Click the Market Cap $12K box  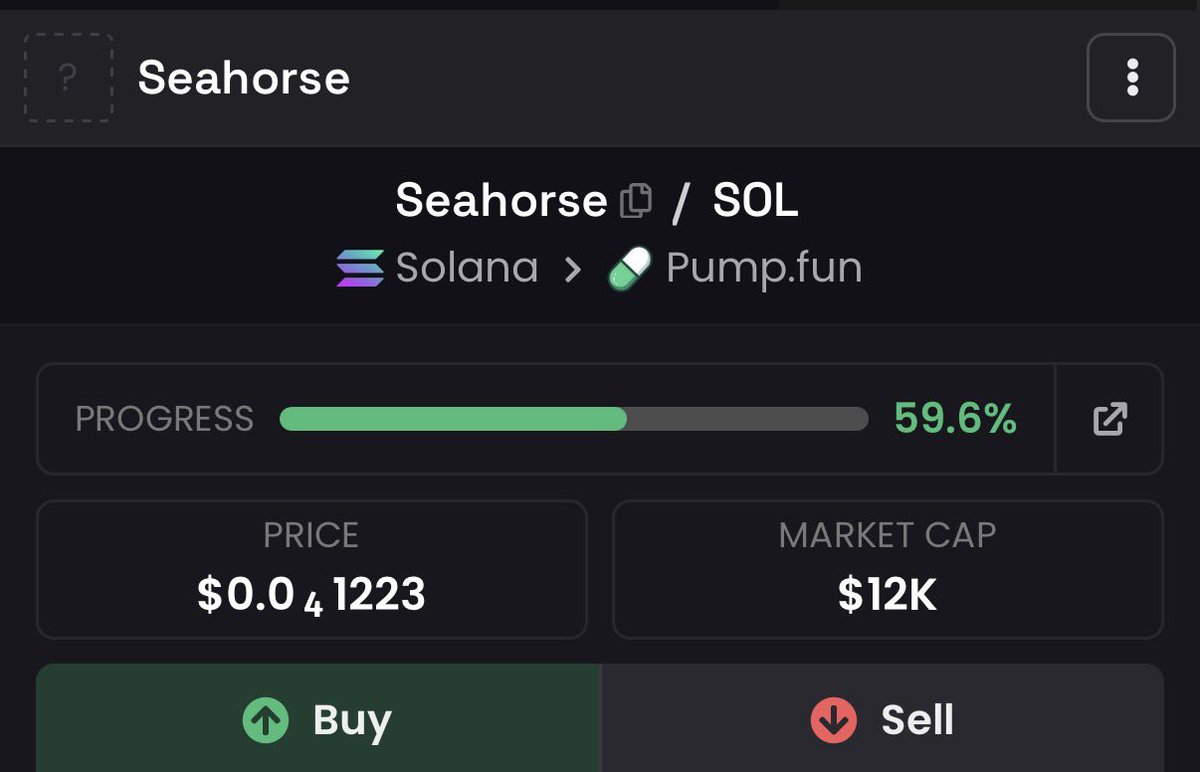pos(888,569)
